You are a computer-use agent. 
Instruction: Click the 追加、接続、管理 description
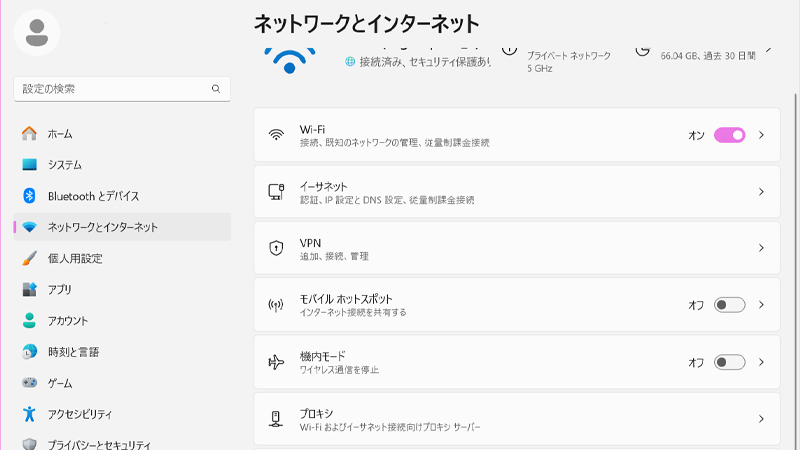point(334,256)
